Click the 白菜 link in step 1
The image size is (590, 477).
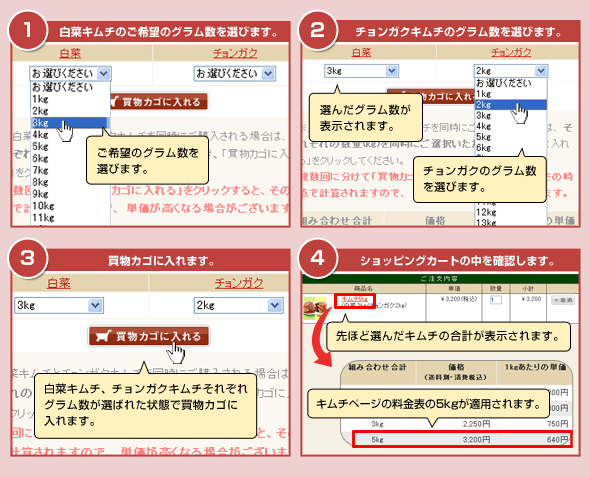70,53
